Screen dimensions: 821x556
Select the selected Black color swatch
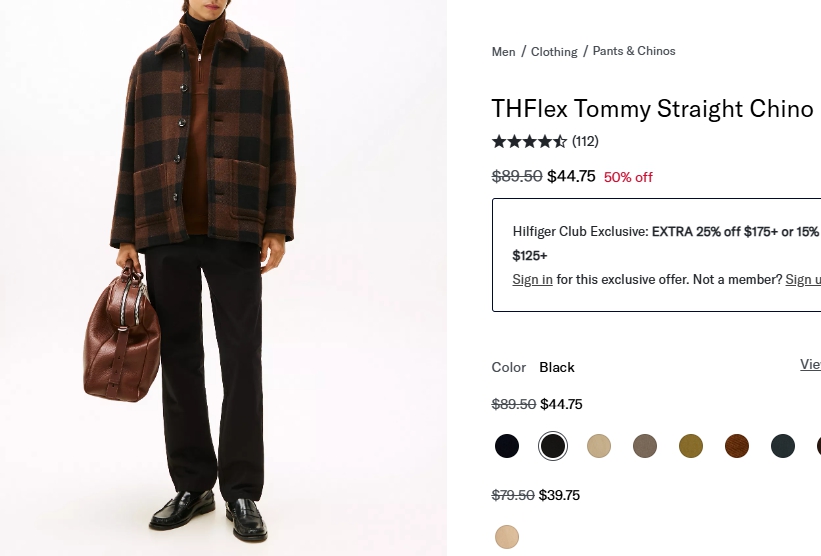click(553, 446)
